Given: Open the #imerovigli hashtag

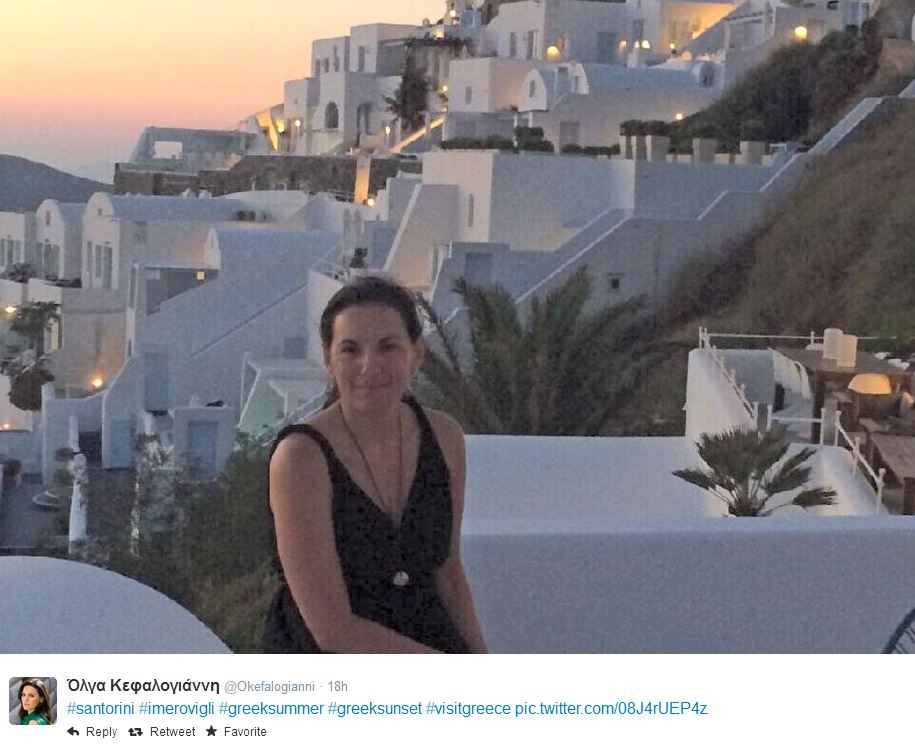Looking at the screenshot, I should [x=176, y=709].
